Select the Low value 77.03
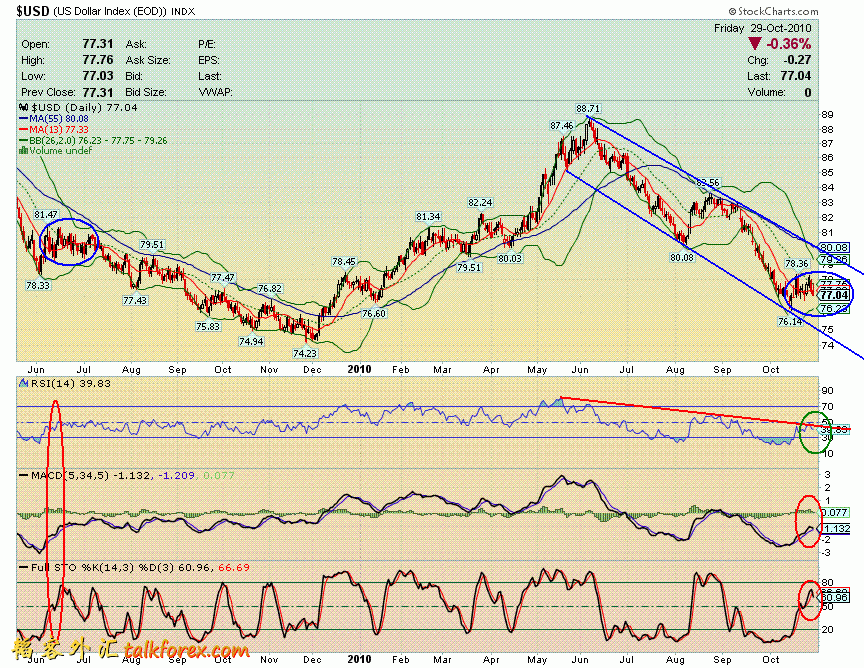 point(98,76)
